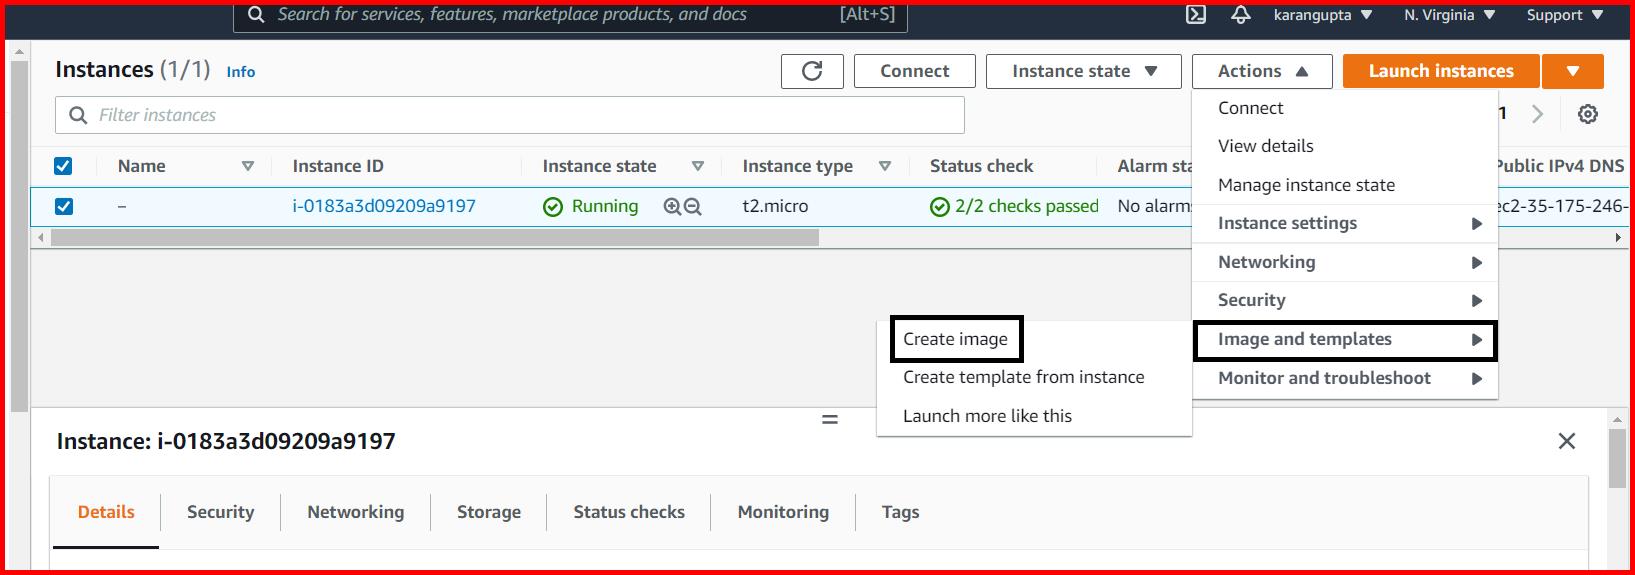Screen dimensions: 1635x575
Task: Expand the Networking submenu in Actions
Action: (1345, 262)
